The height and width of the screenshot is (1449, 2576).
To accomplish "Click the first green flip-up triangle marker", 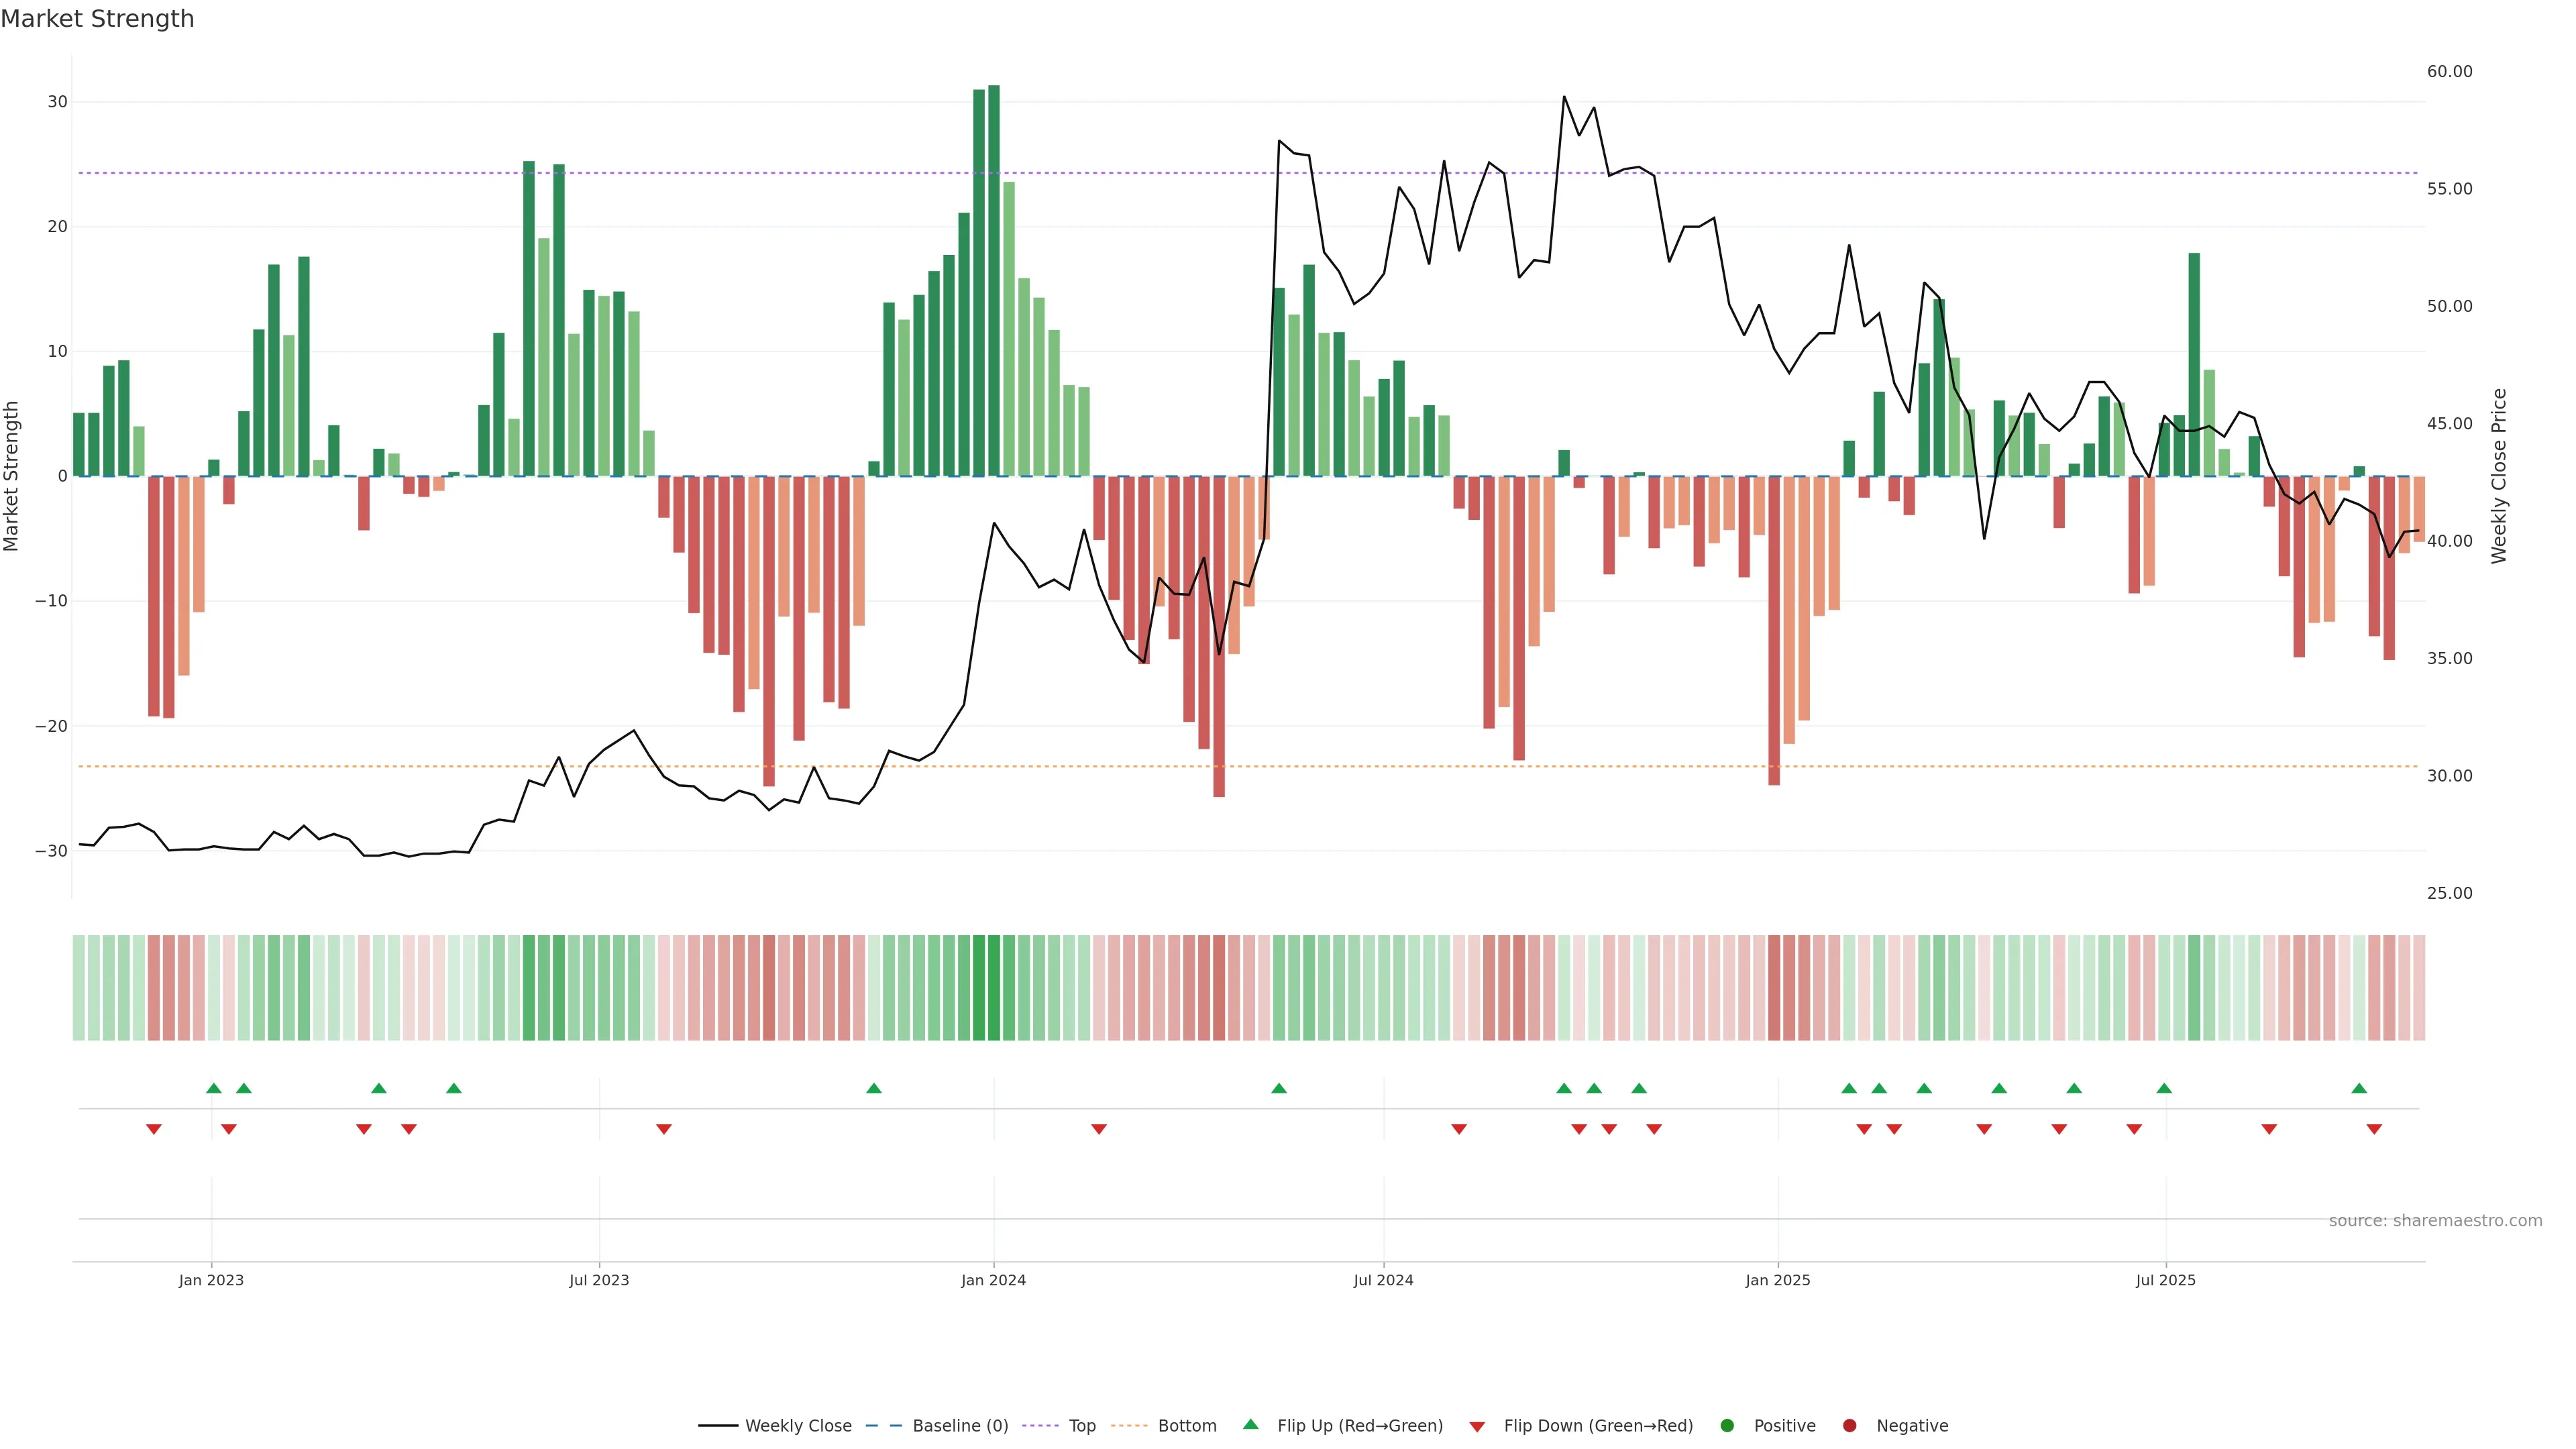I will [x=213, y=1088].
